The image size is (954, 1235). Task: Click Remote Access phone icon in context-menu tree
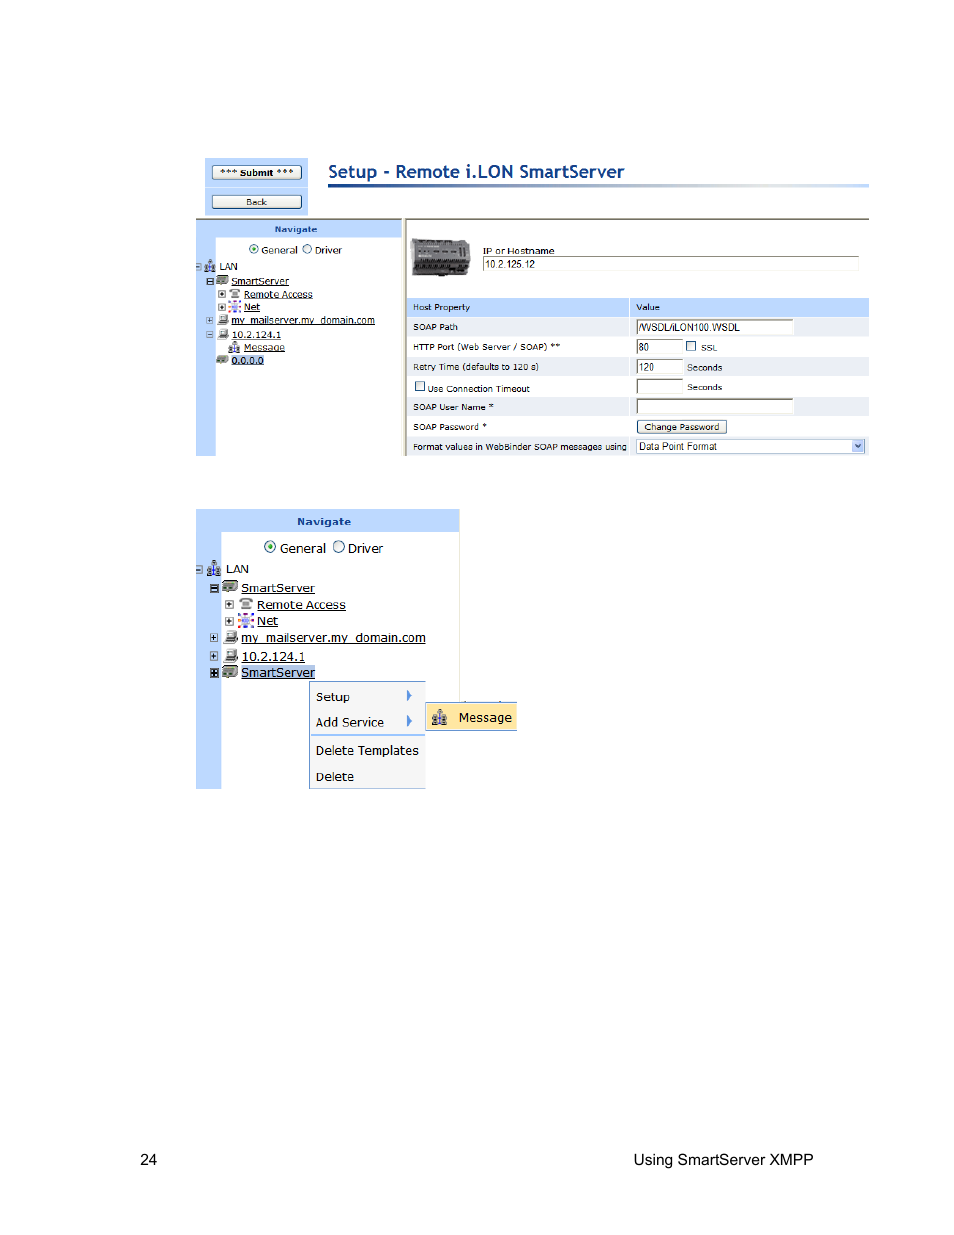click(246, 604)
